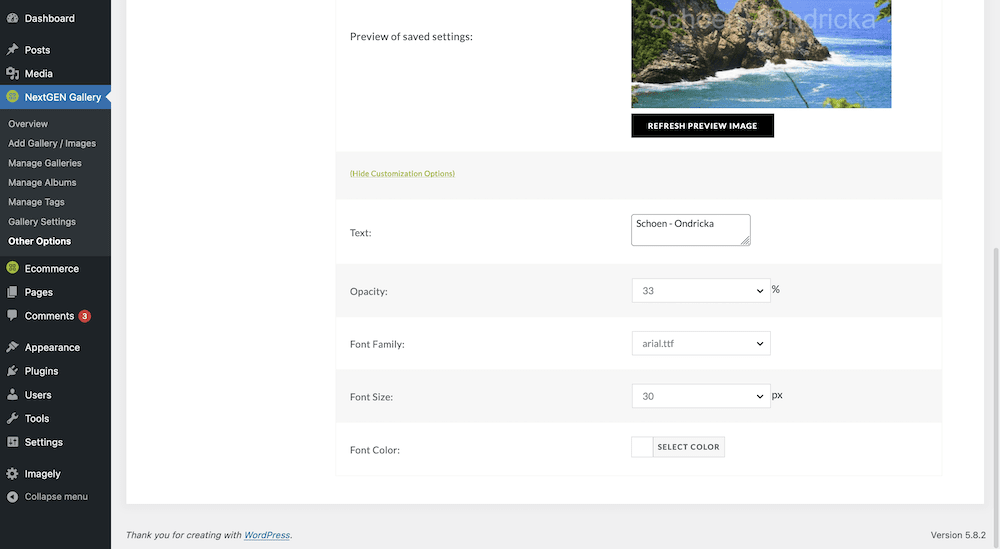The height and width of the screenshot is (549, 1000).
Task: Open the Appearance menu label
Action: tap(52, 348)
